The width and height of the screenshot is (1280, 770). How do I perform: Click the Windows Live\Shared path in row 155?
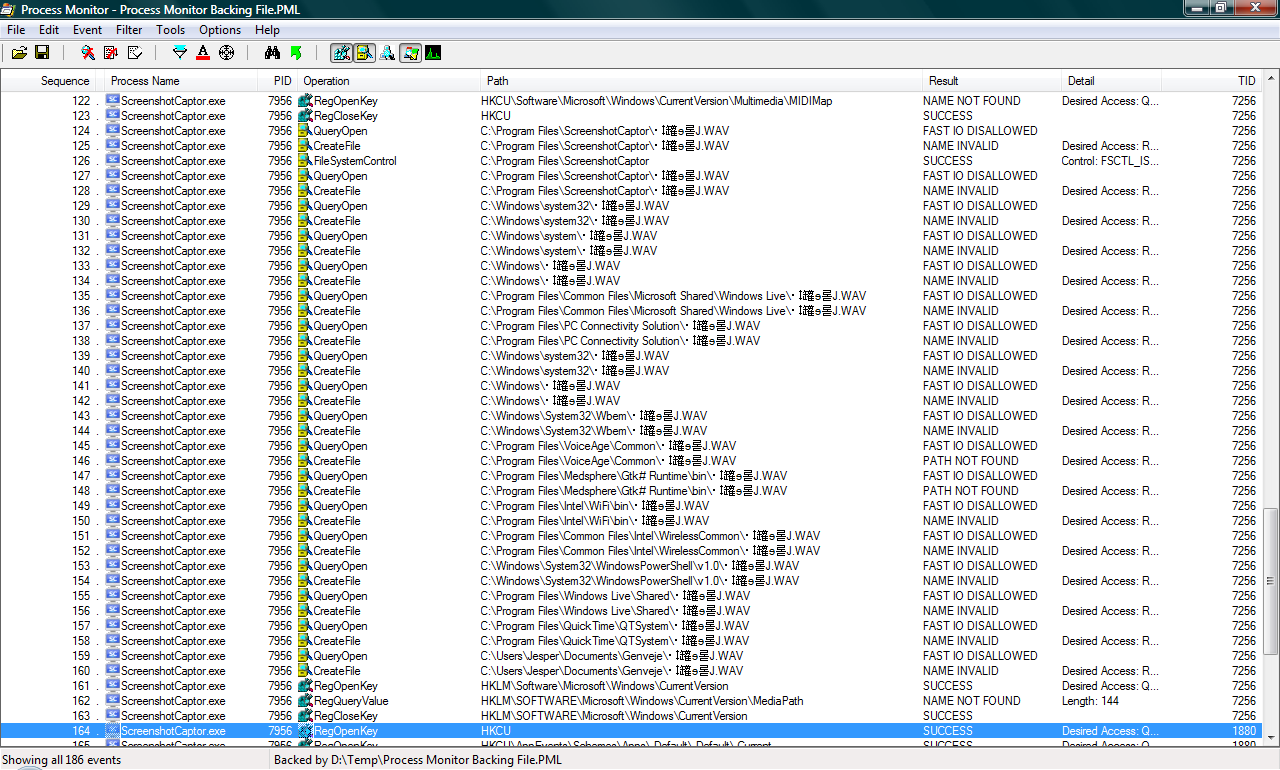coord(616,596)
